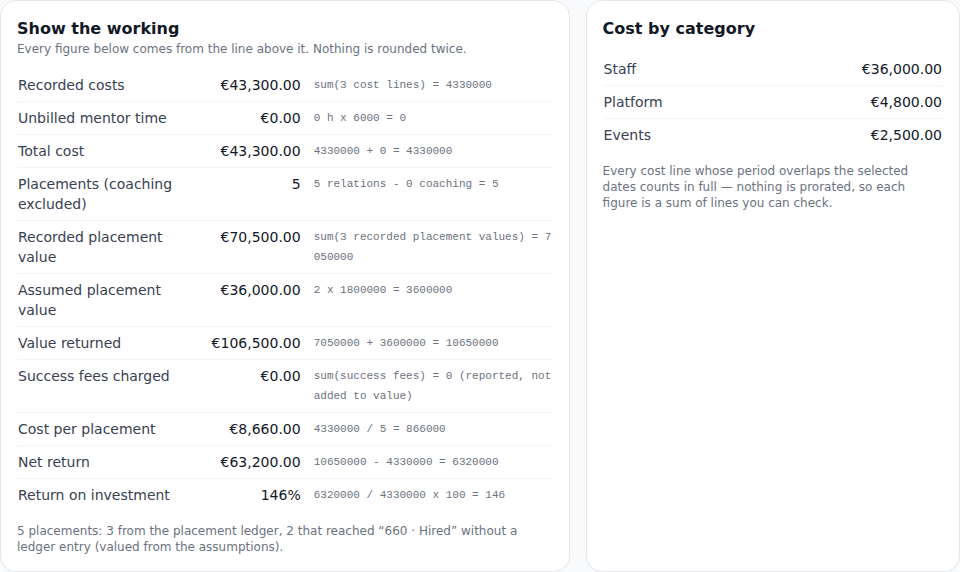This screenshot has height=572, width=960.
Task: Select formula '2 x 1800000 = 3600000'
Action: (x=383, y=290)
